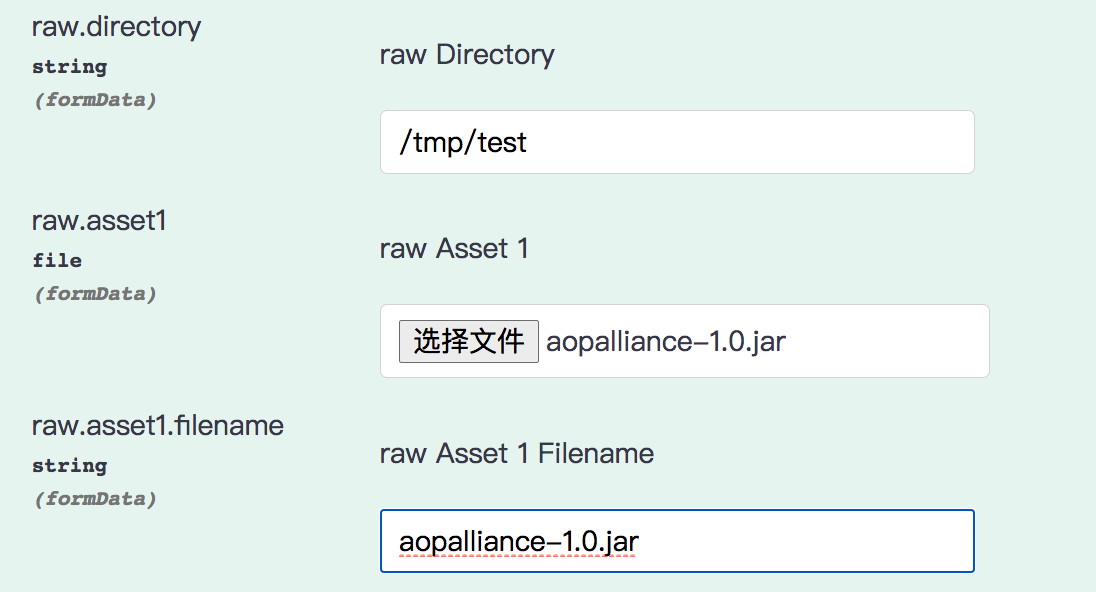
Task: Click (formData) label below raw.asset1
Action: pyautogui.click(x=95, y=294)
